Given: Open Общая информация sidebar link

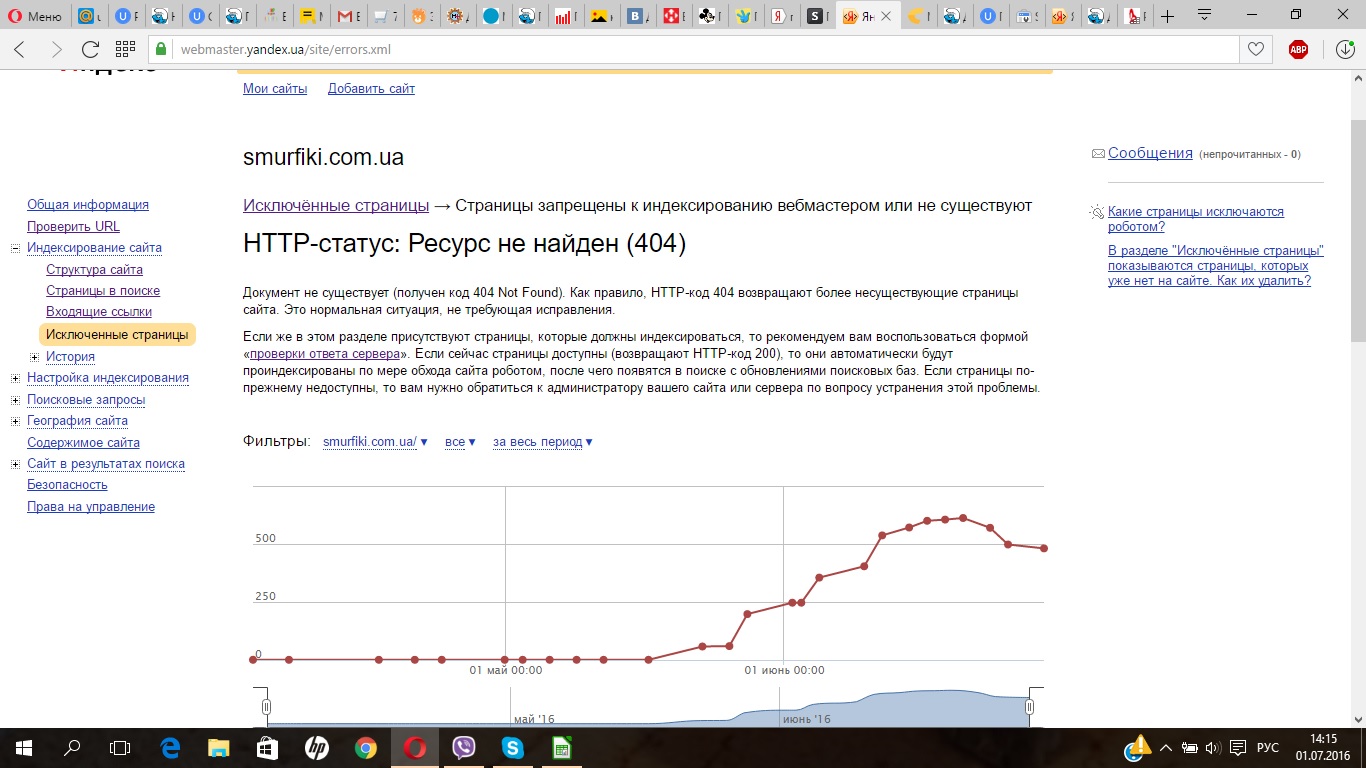Looking at the screenshot, I should pos(88,205).
